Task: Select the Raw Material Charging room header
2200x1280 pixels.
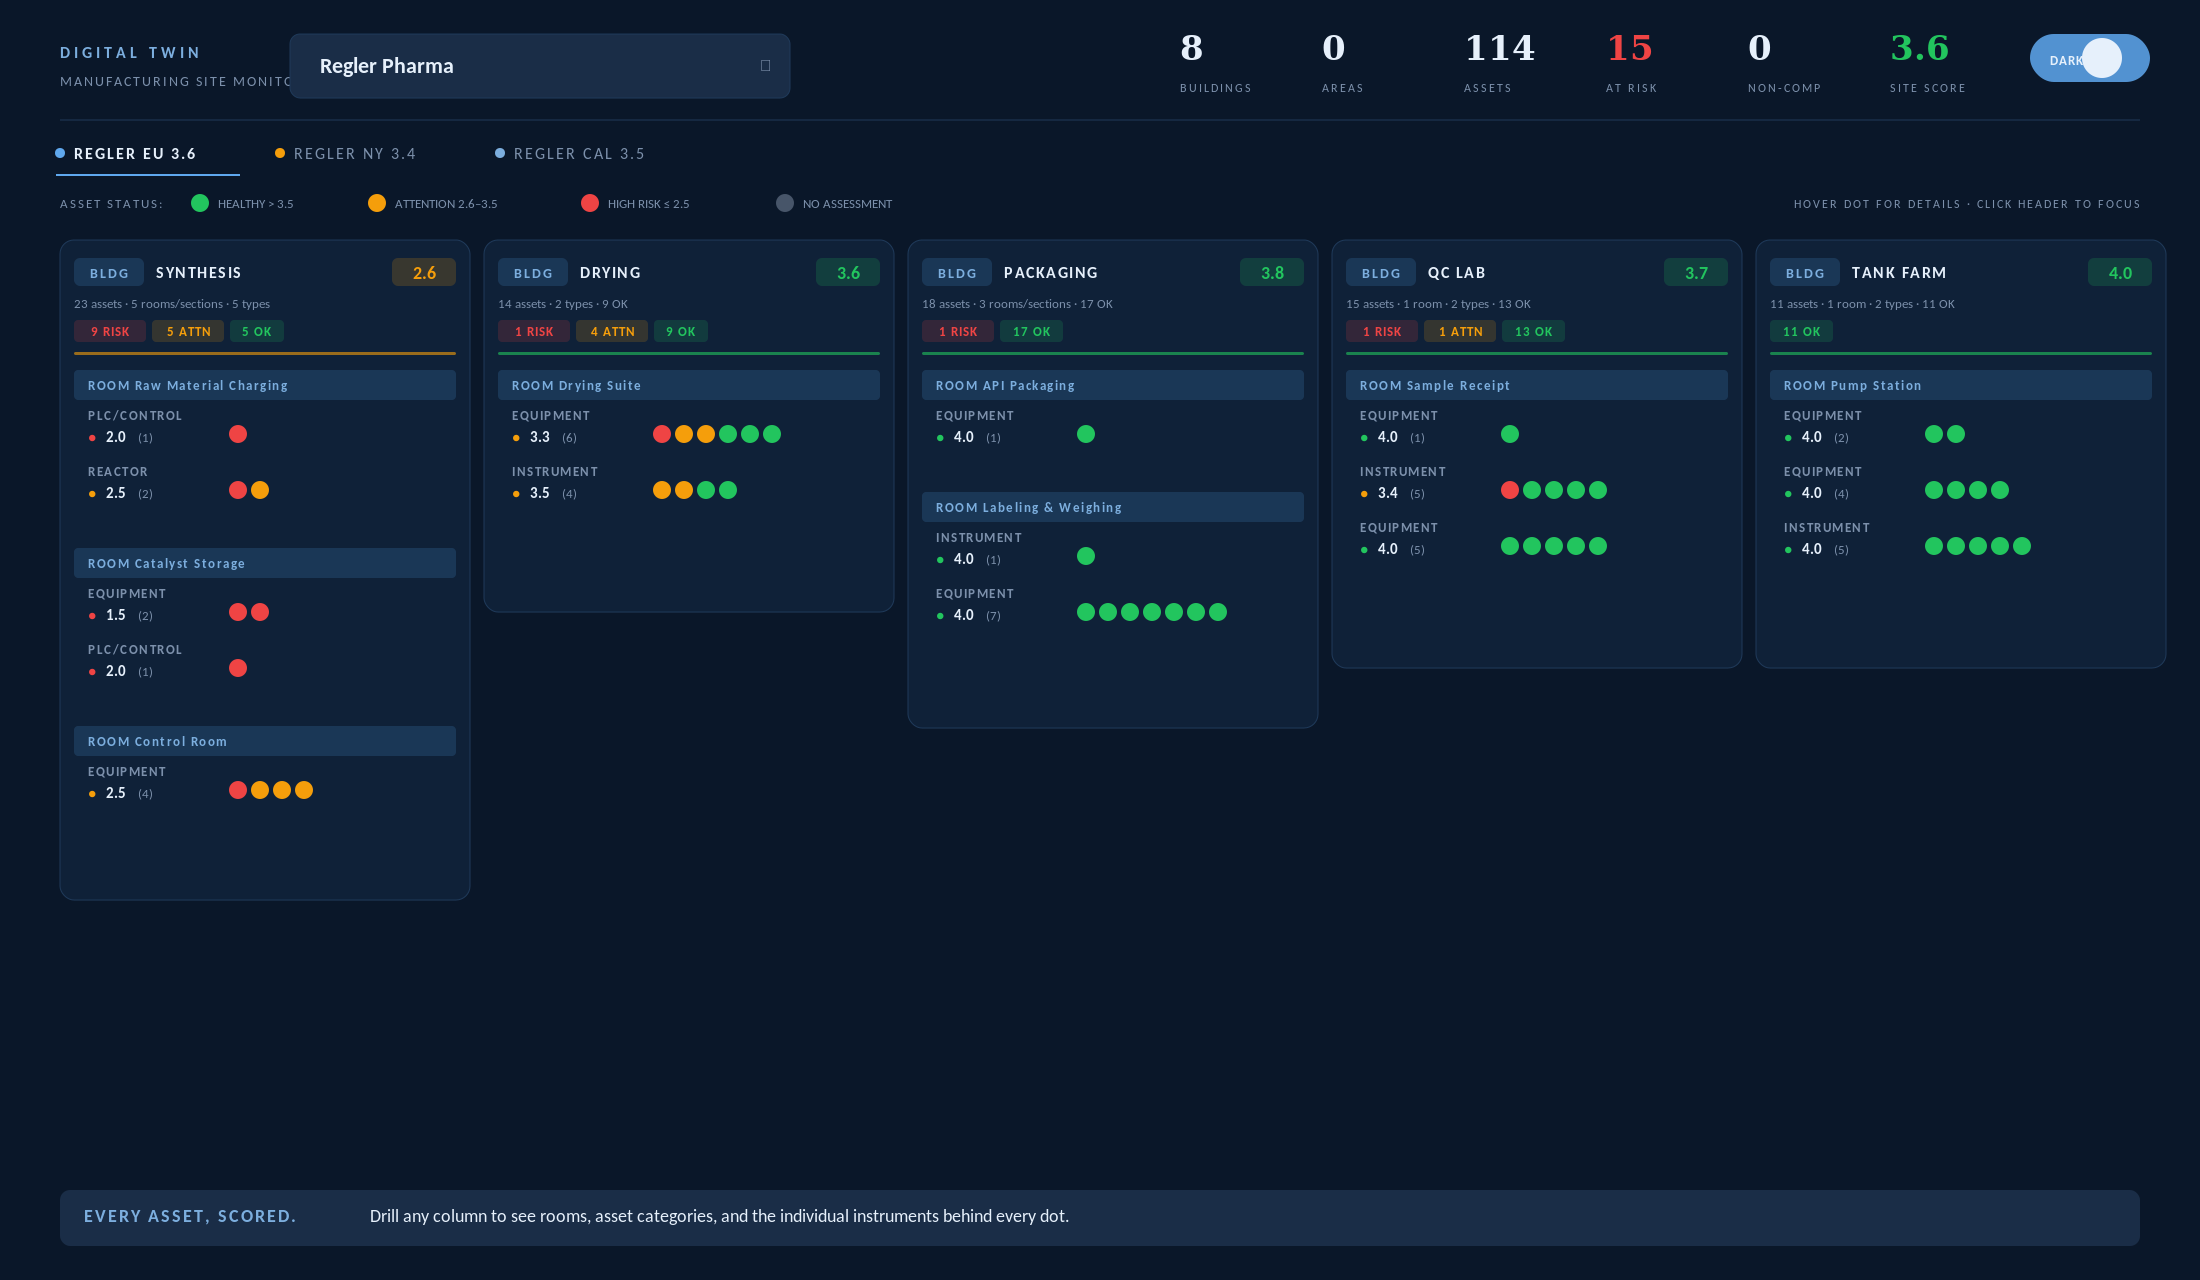Action: tap(265, 386)
